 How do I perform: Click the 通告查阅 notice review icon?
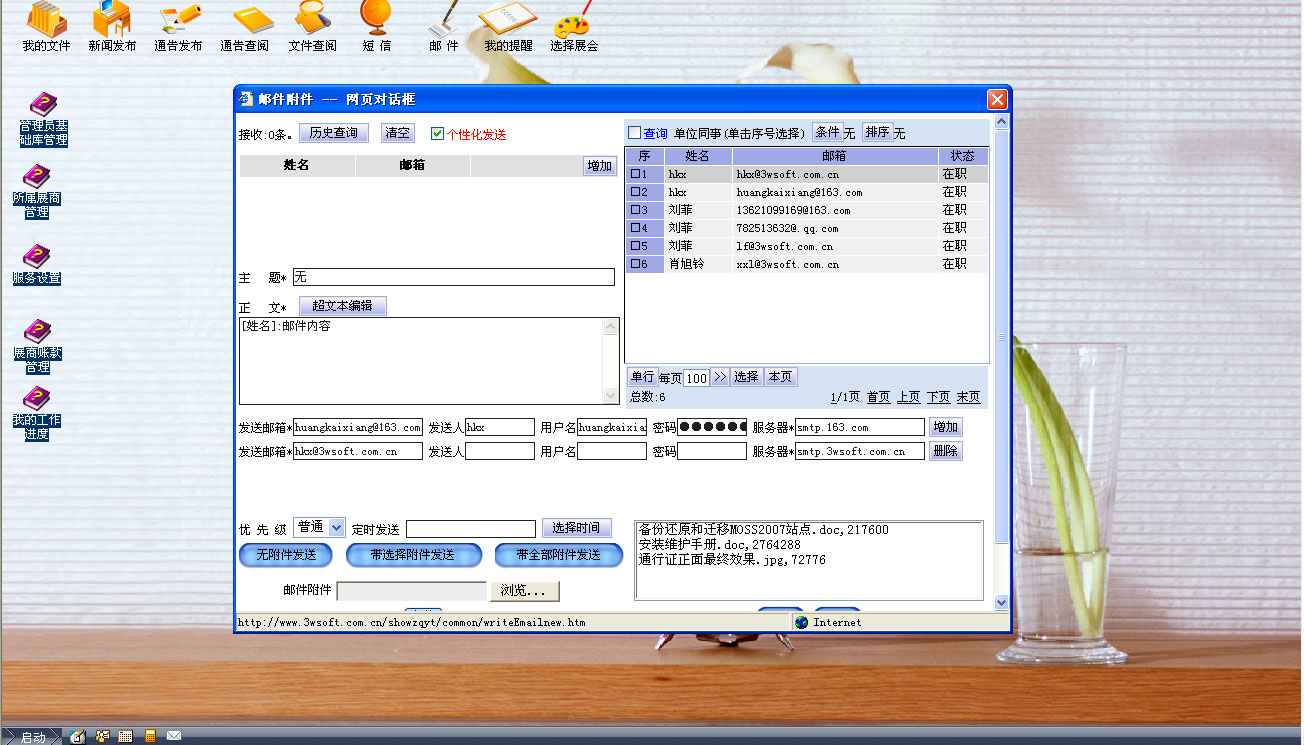[x=244, y=24]
